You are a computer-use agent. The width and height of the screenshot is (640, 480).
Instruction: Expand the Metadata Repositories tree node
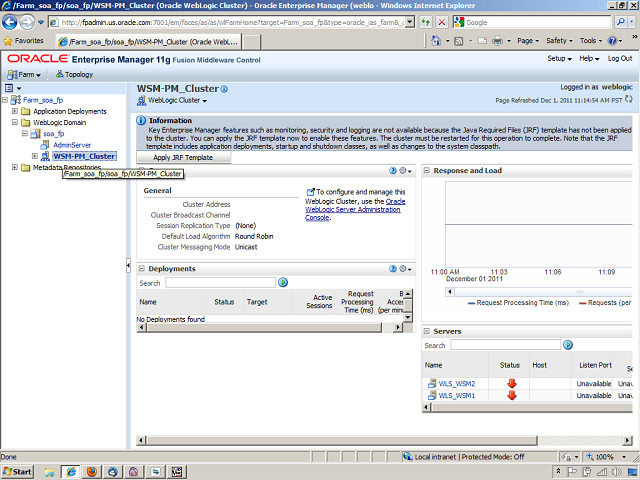tap(15, 167)
